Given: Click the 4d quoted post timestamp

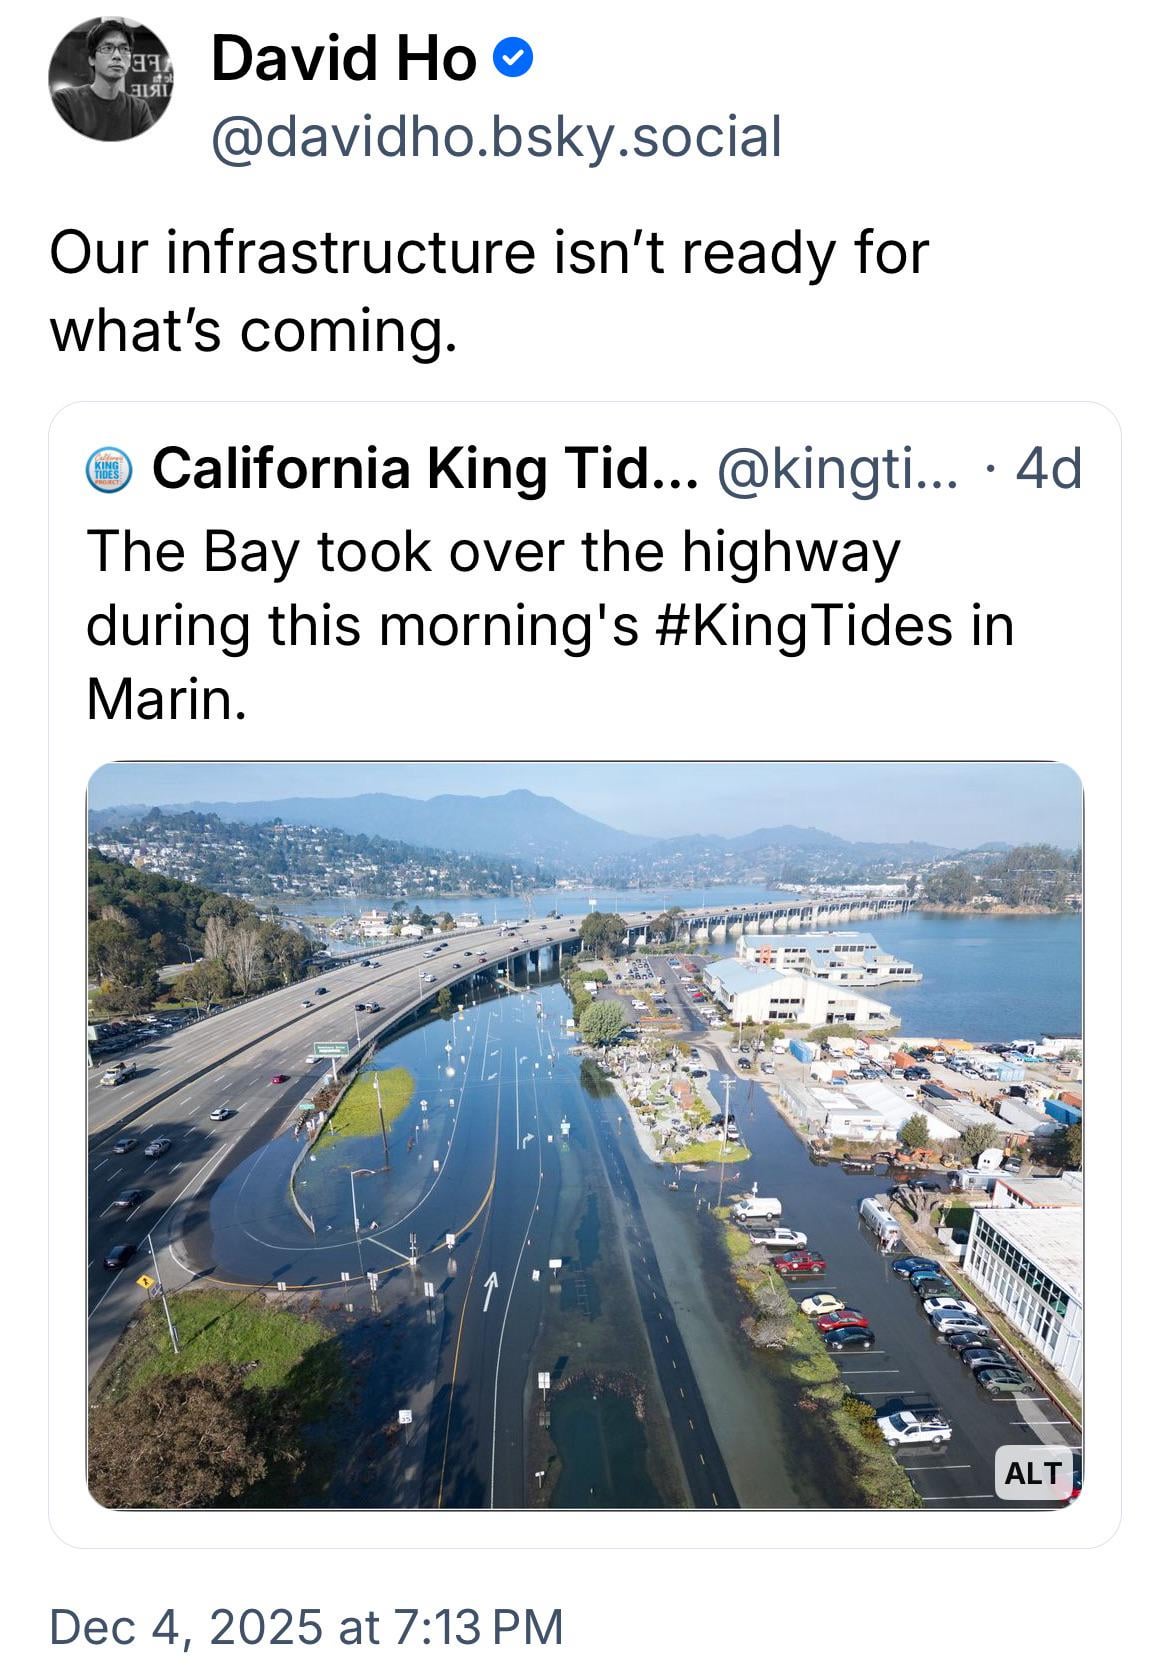Looking at the screenshot, I should [x=1048, y=468].
